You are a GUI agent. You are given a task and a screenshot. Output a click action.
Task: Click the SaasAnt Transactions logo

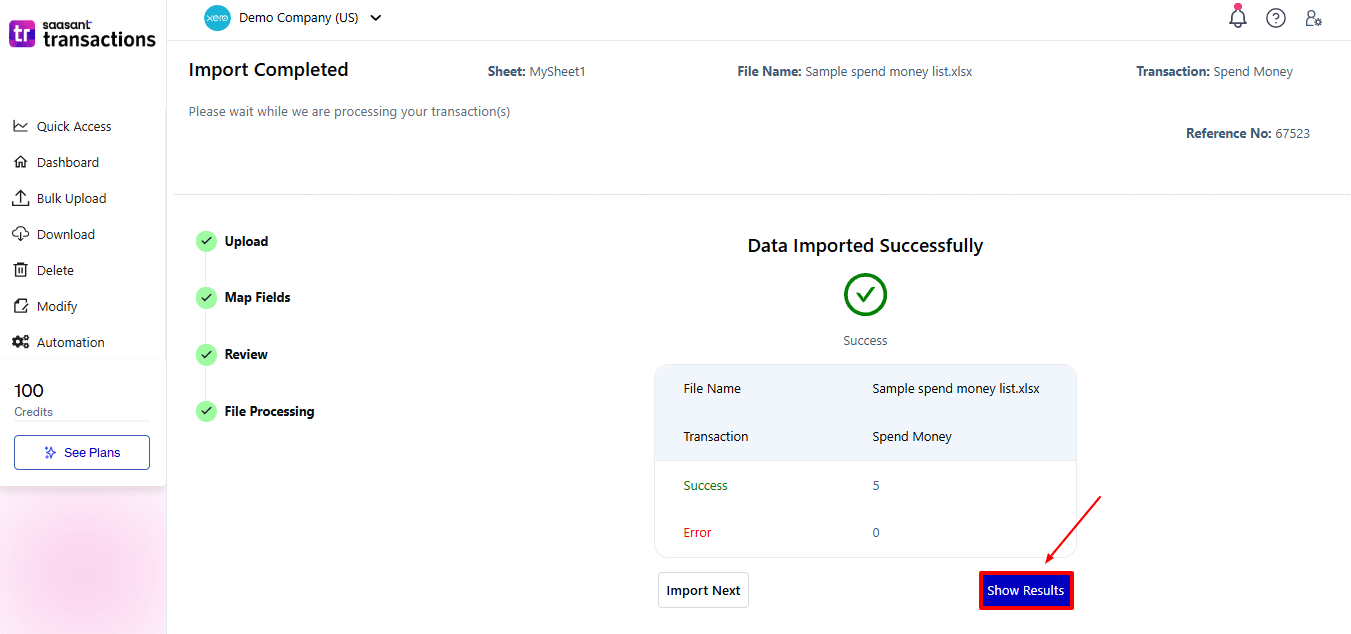click(82, 34)
